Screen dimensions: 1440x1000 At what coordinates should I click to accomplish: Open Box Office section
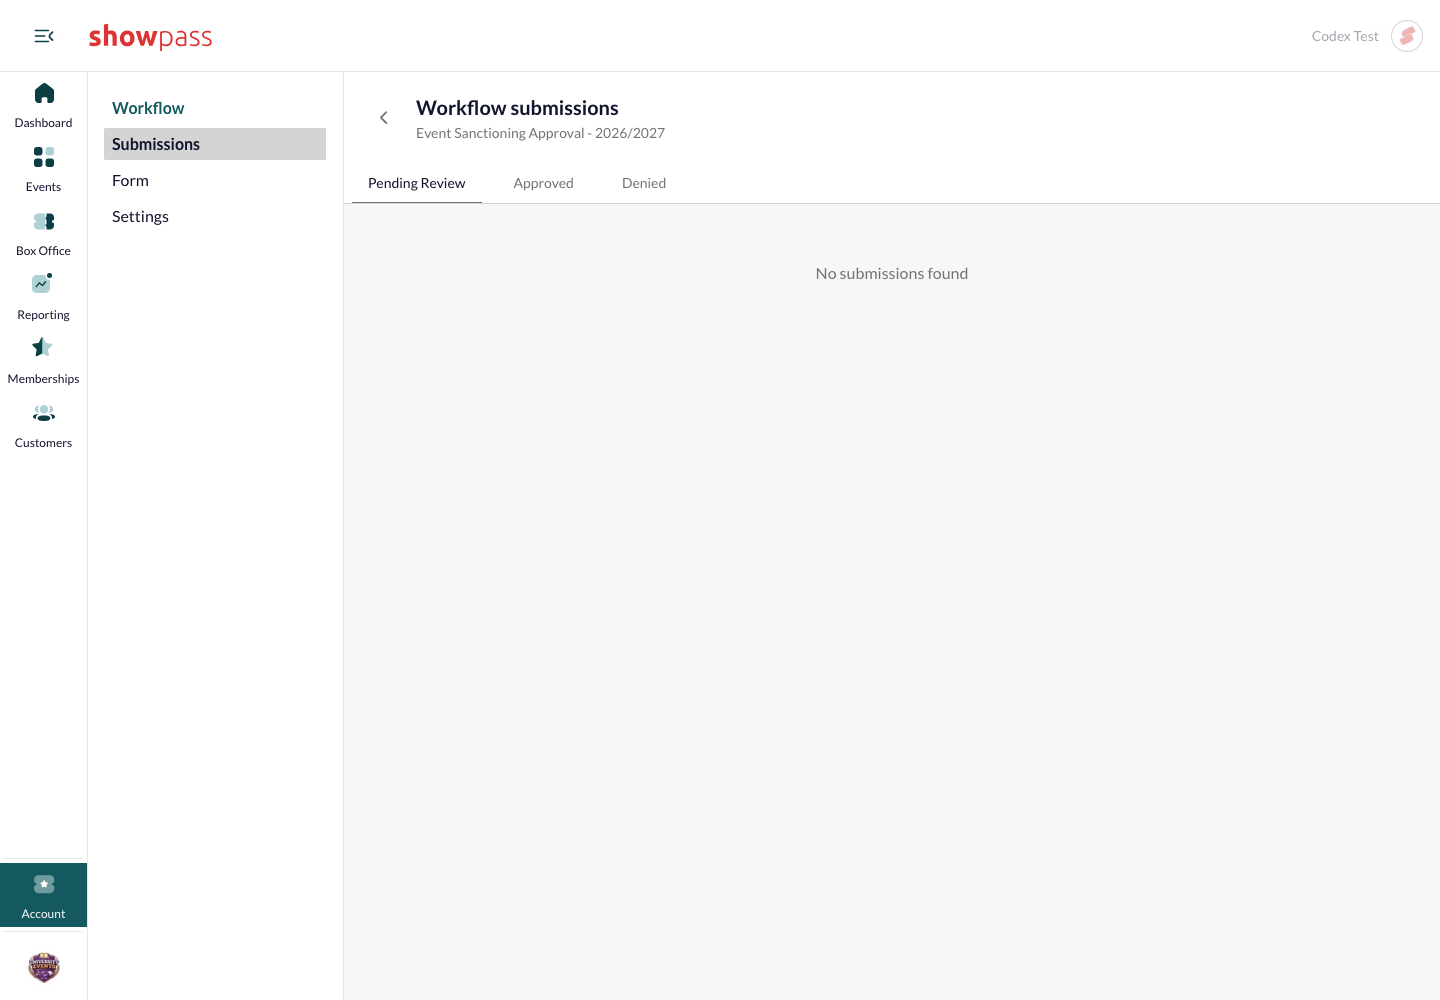click(43, 232)
